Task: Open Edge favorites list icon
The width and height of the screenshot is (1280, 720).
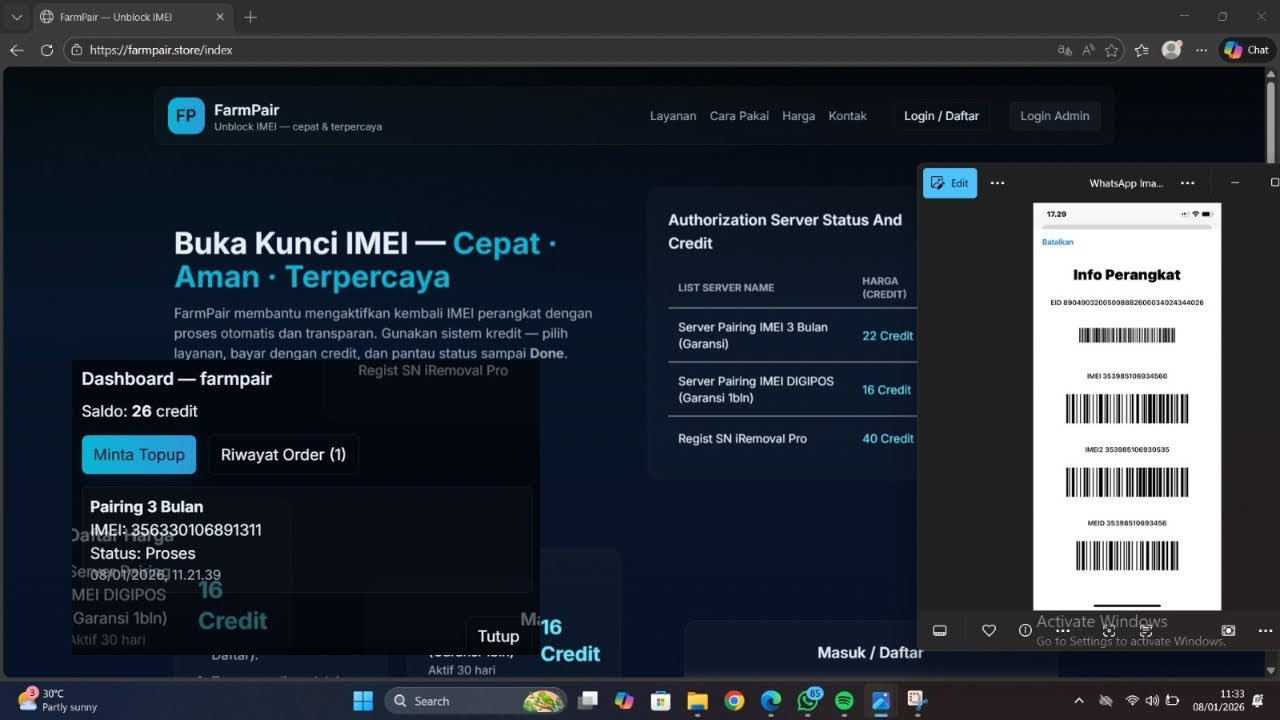Action: pos(1142,50)
